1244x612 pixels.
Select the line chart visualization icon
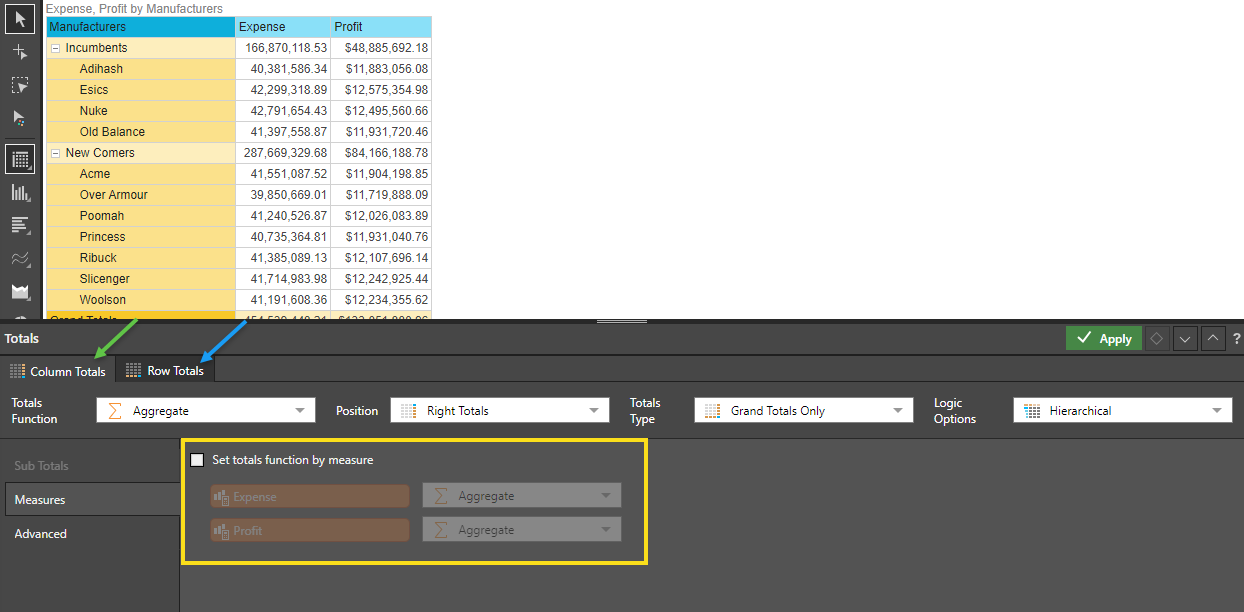point(19,259)
